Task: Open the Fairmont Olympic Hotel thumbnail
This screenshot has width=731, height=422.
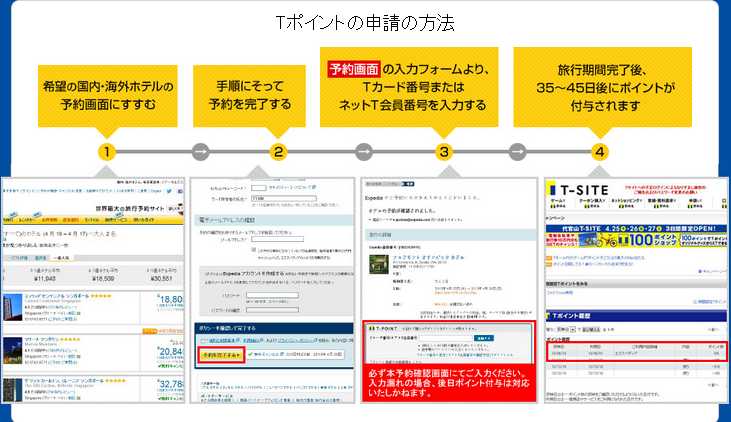Action: pos(379,264)
